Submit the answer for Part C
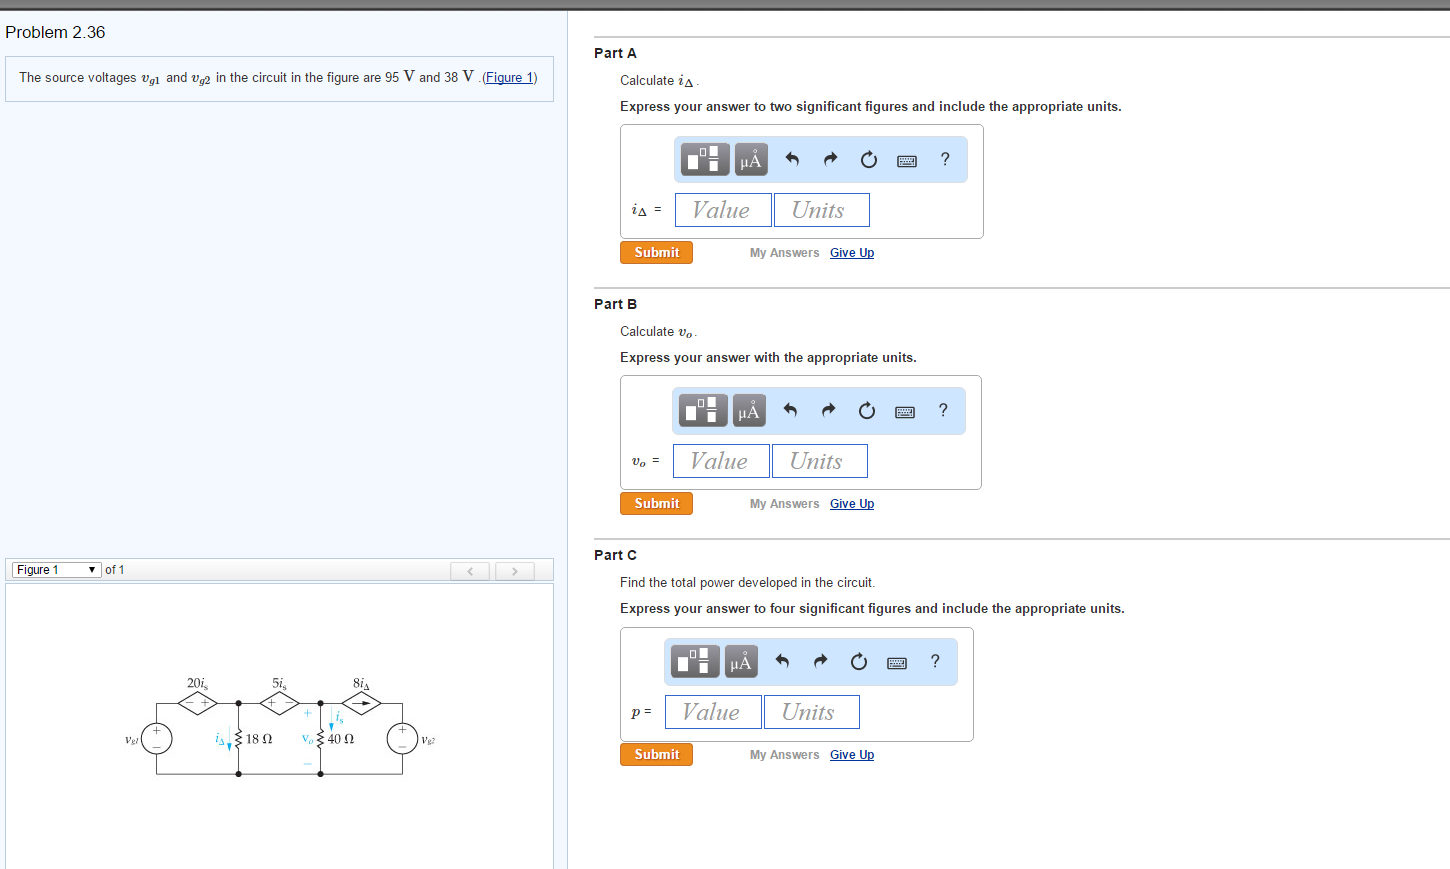The height and width of the screenshot is (869, 1450). pyautogui.click(x=656, y=754)
